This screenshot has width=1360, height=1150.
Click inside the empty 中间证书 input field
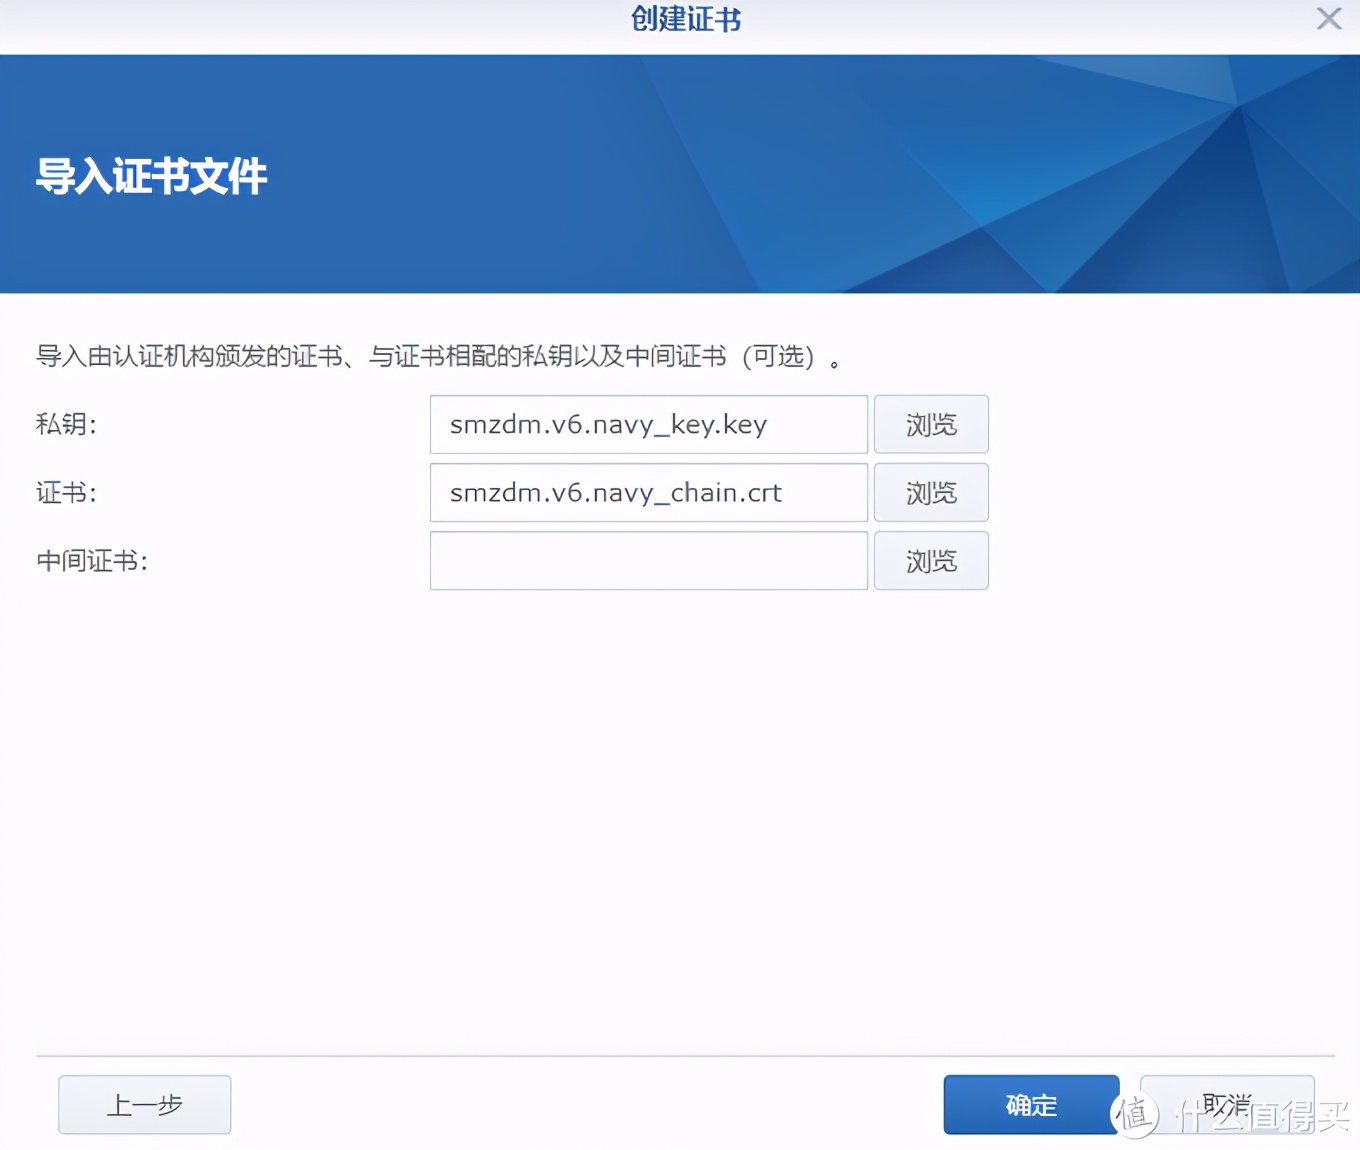[x=648, y=561]
